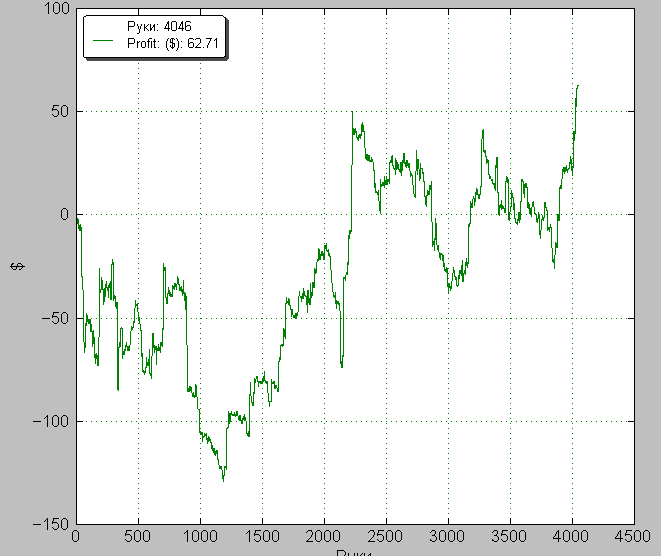Click the x-axis label 2000
Screen dimensions: 661x556
click(324, 537)
